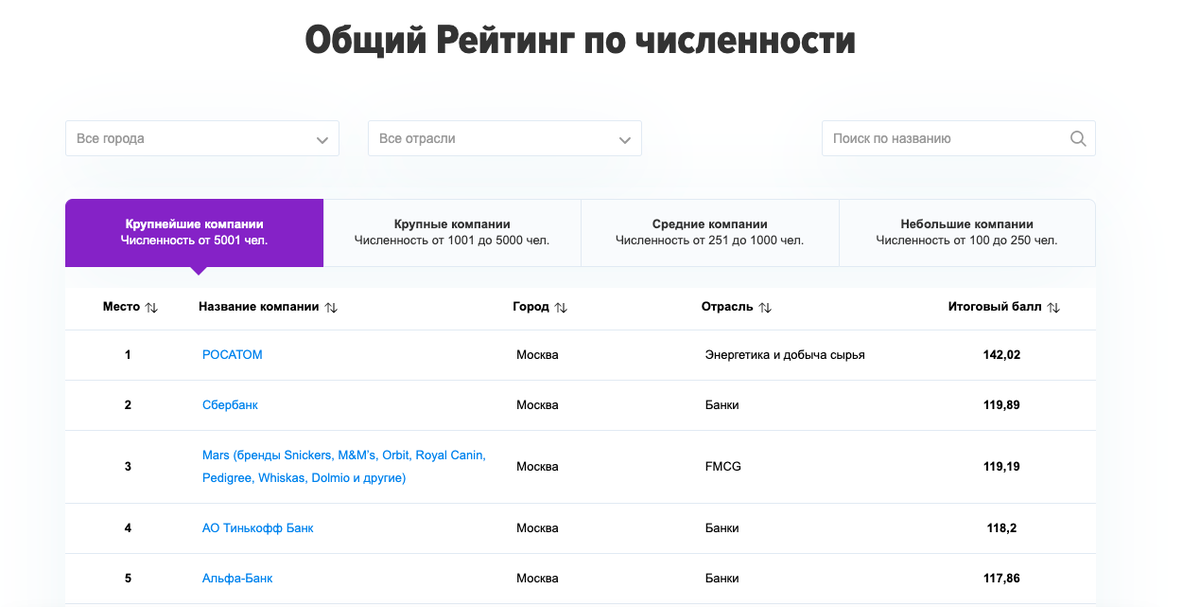Image resolution: width=1200 pixels, height=607 pixels.
Task: Open the Сбербанк company link
Action: (x=230, y=405)
